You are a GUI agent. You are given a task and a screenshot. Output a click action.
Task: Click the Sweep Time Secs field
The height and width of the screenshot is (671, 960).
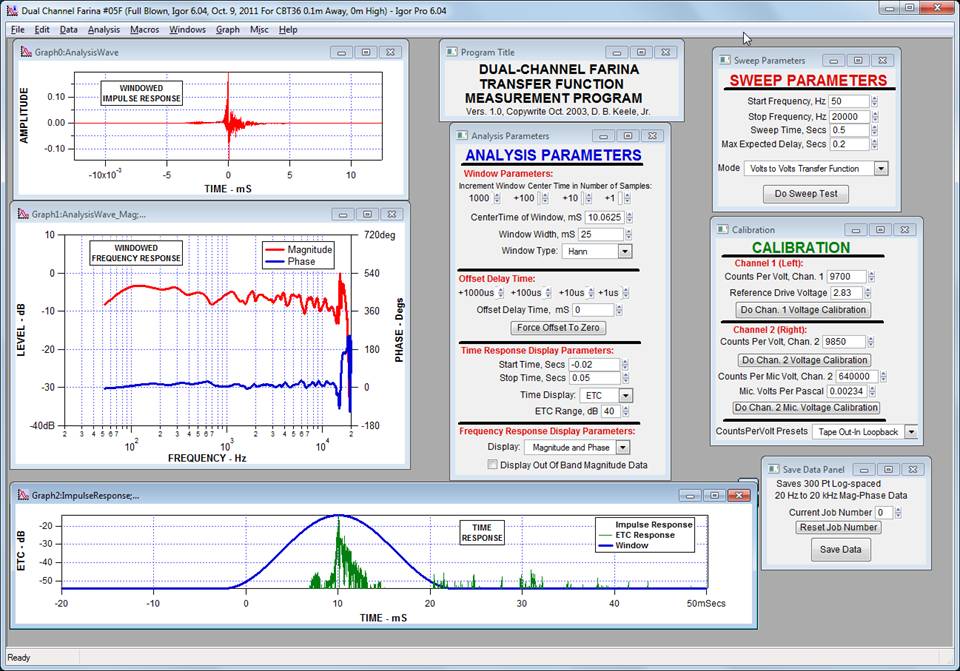849,130
